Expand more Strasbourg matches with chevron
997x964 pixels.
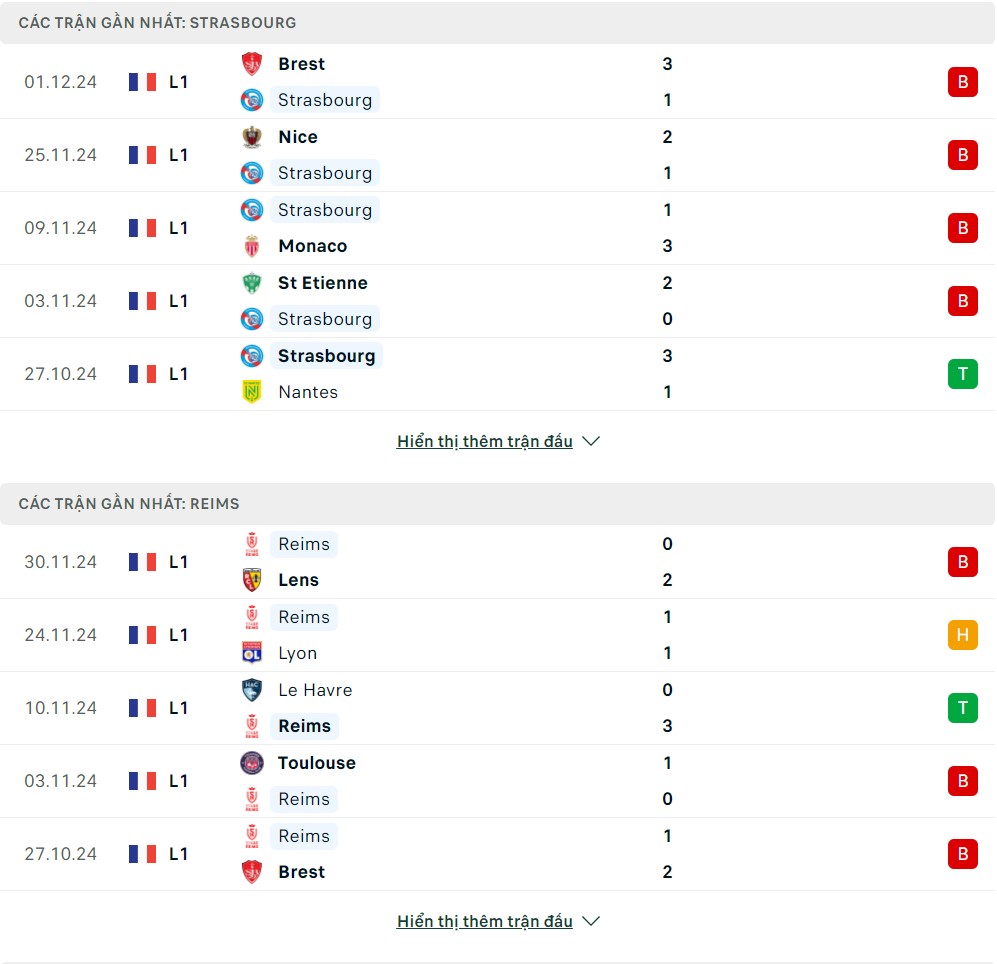click(x=591, y=441)
